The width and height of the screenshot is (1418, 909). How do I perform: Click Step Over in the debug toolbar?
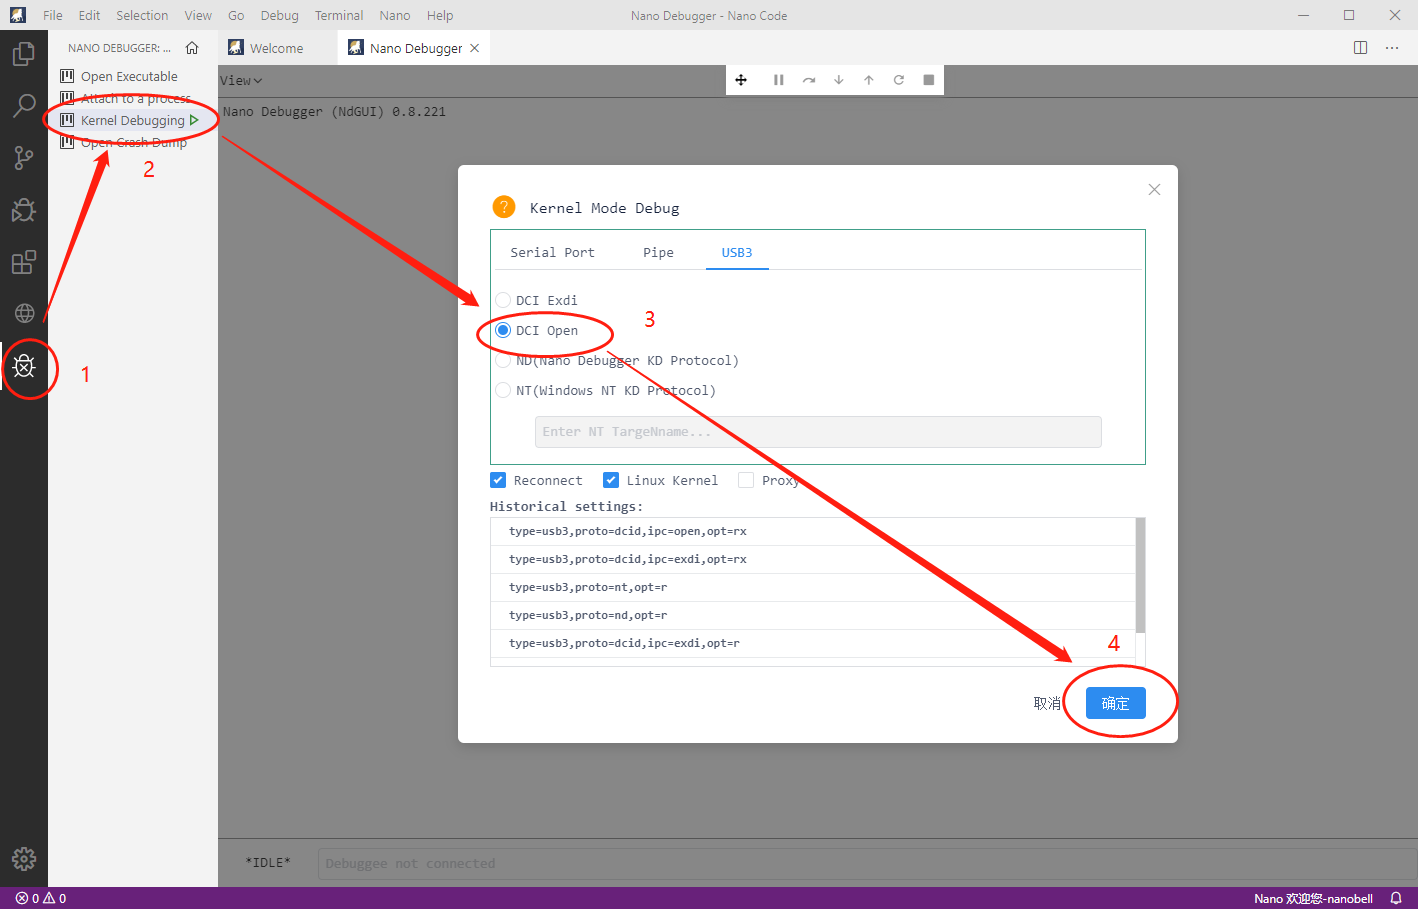point(809,80)
